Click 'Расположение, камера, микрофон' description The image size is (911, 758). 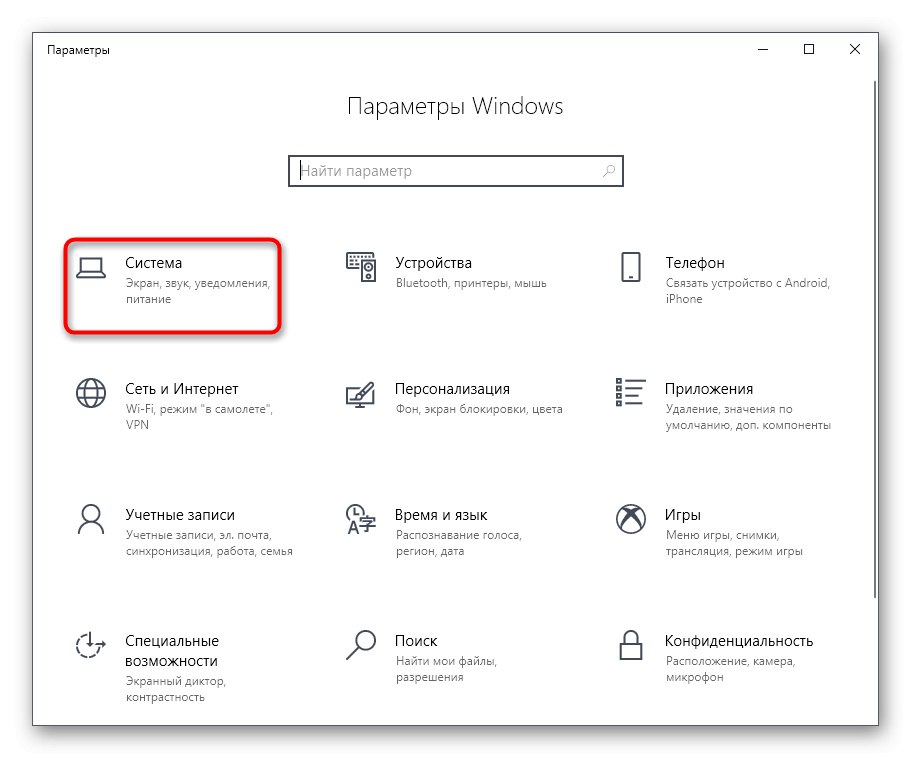coord(730,669)
